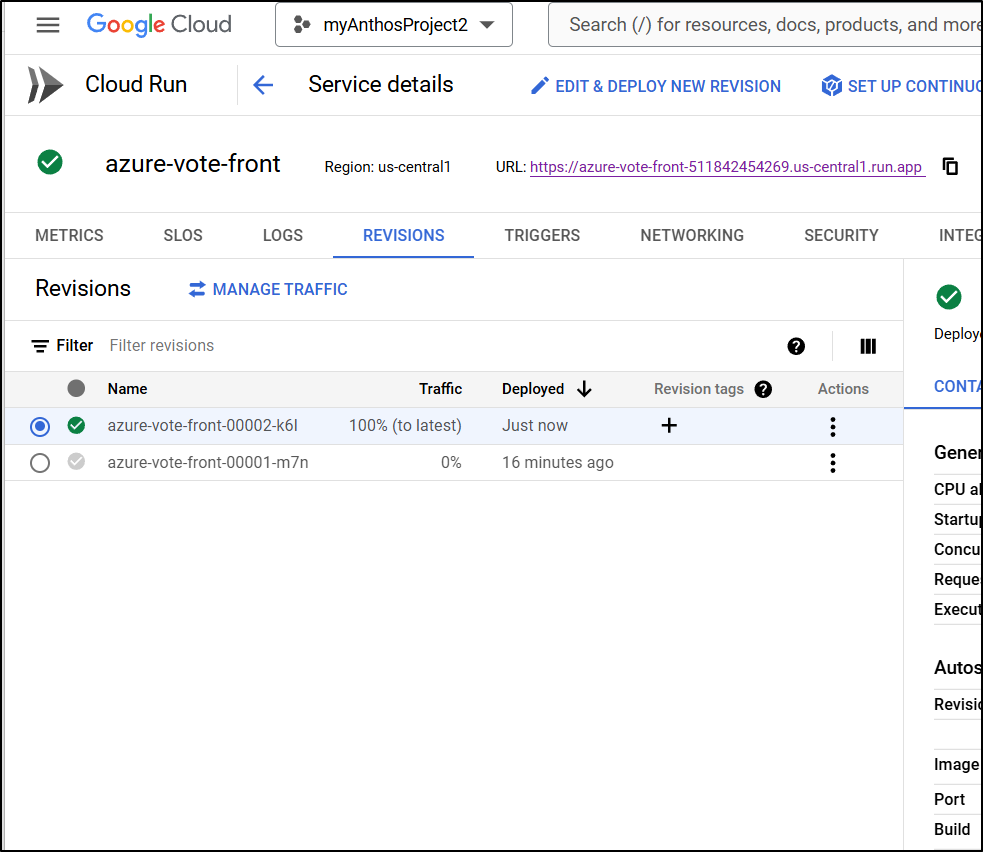Click Set Up Continuous Deployment button
The width and height of the screenshot is (983, 852).
pyautogui.click(x=902, y=86)
